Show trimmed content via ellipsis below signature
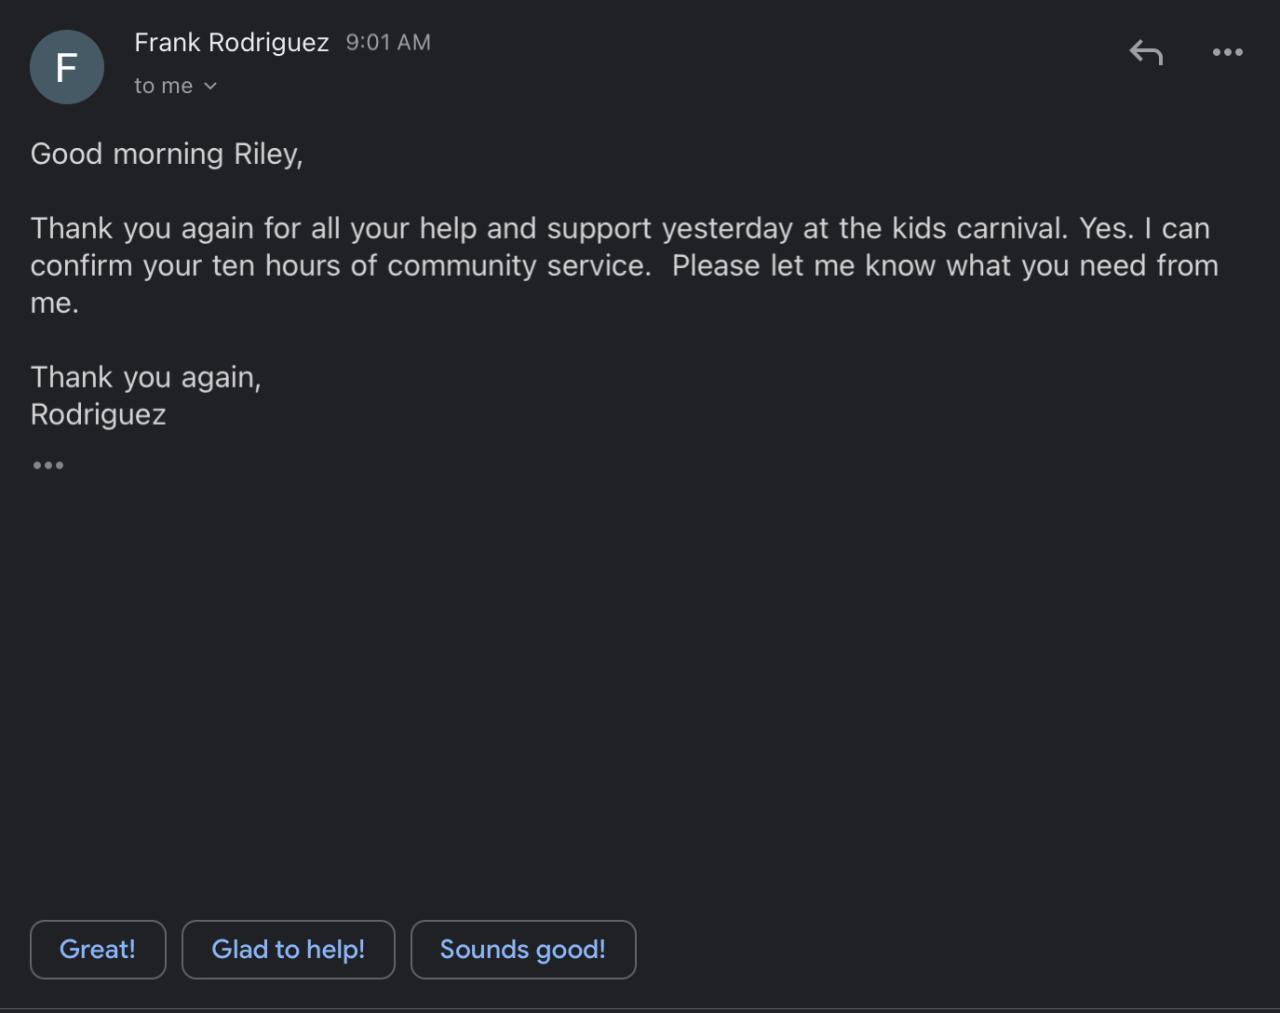1280x1013 pixels. pos(48,465)
